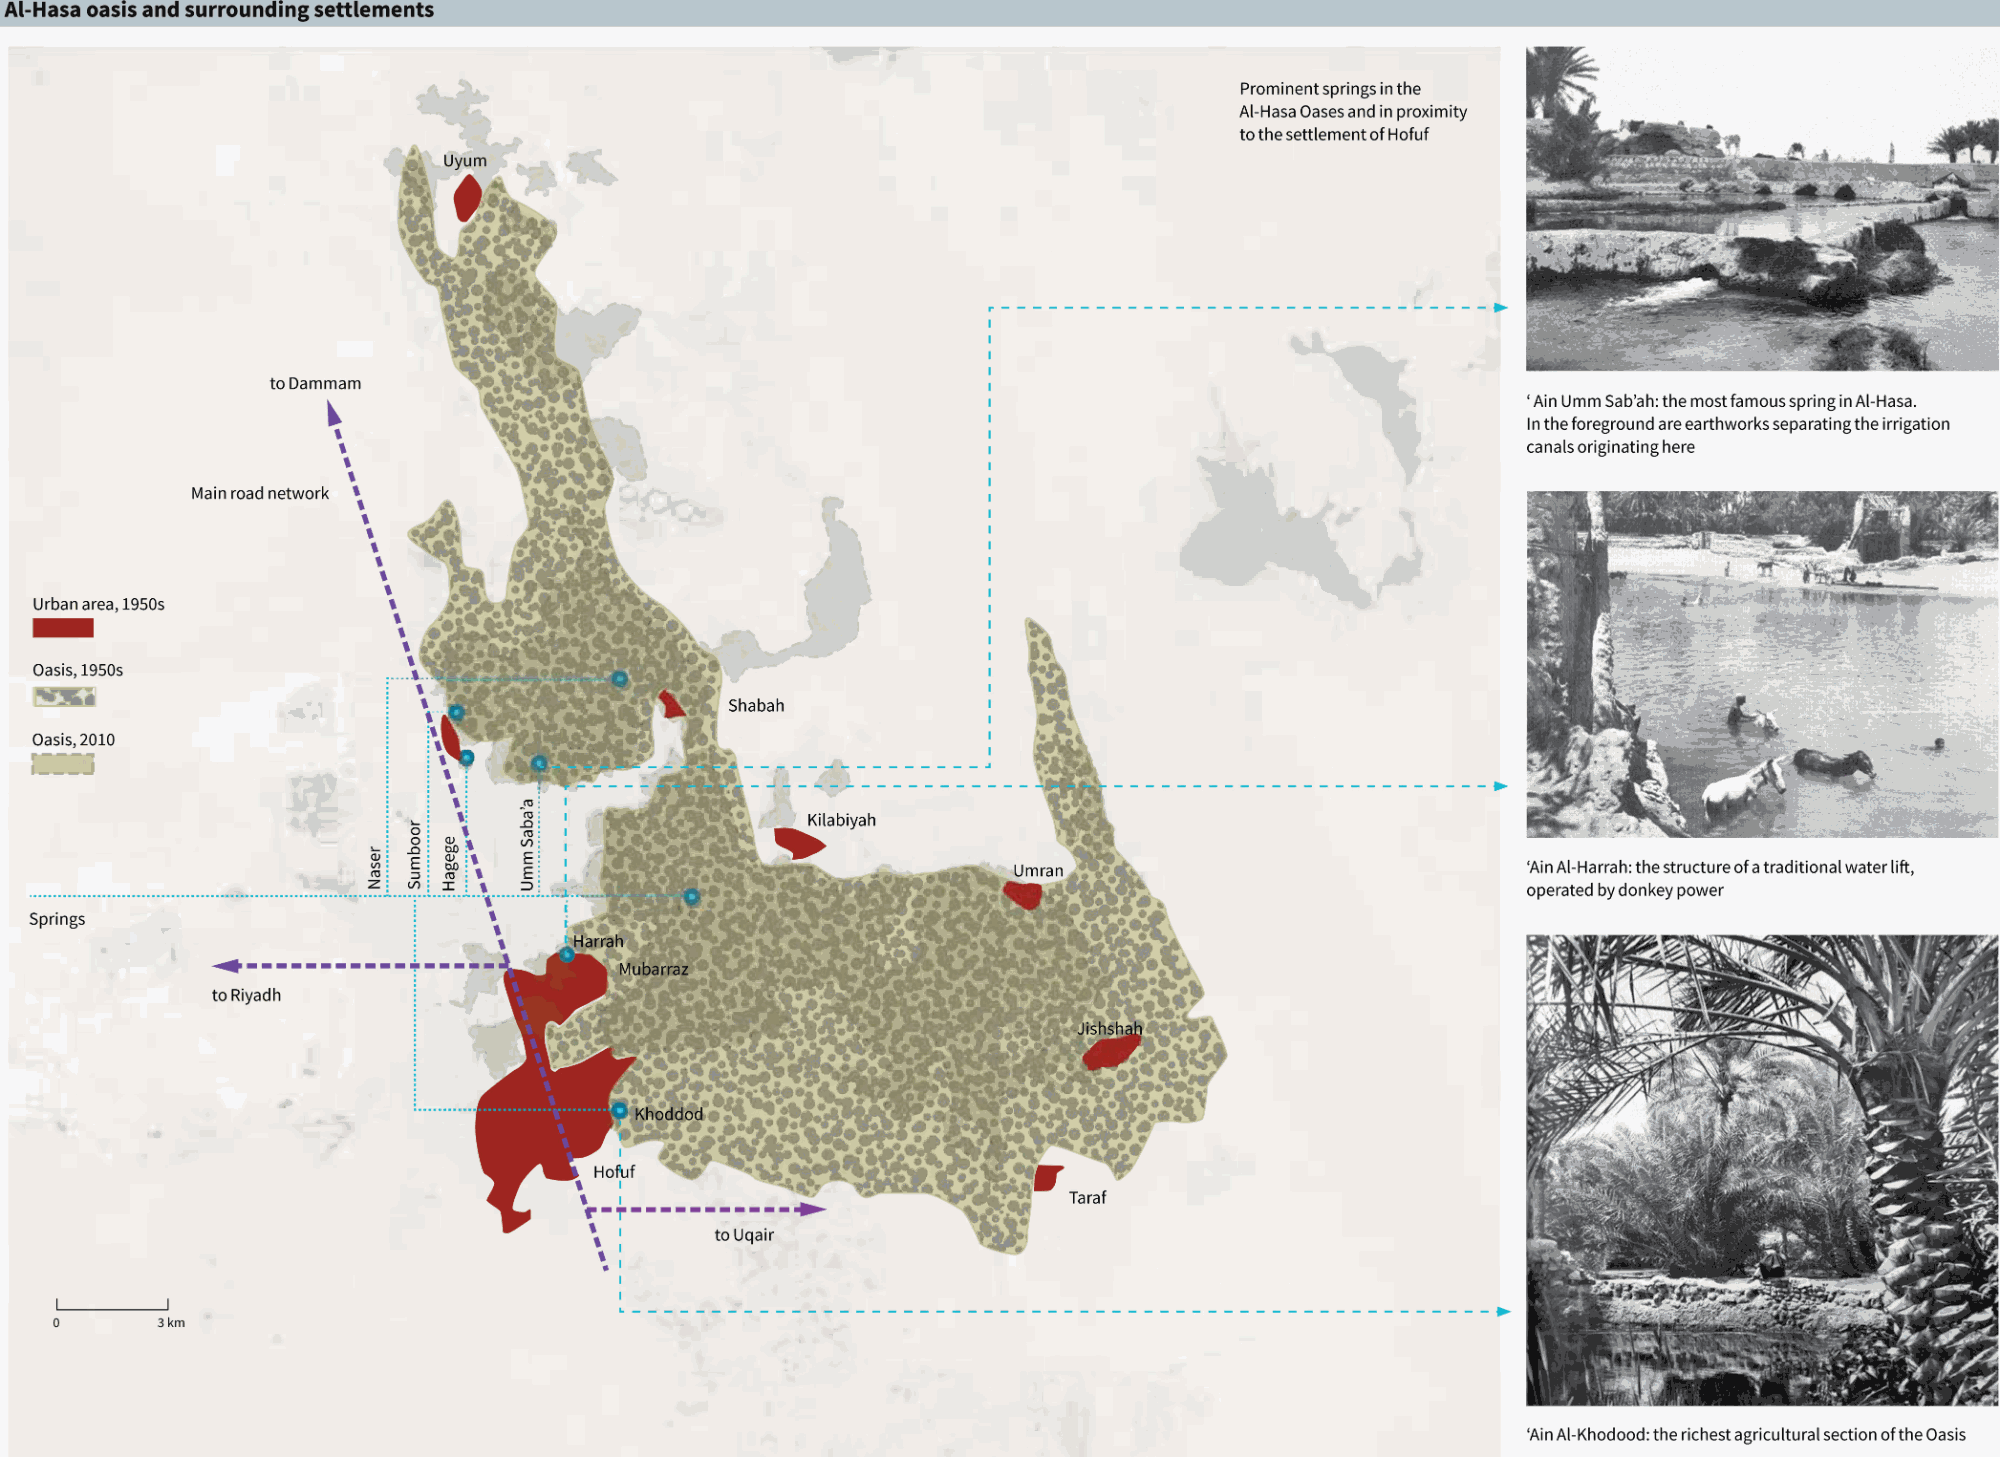Click the Shabah red settlement marker
Viewport: 2000px width, 1457px height.
pyautogui.click(x=671, y=705)
